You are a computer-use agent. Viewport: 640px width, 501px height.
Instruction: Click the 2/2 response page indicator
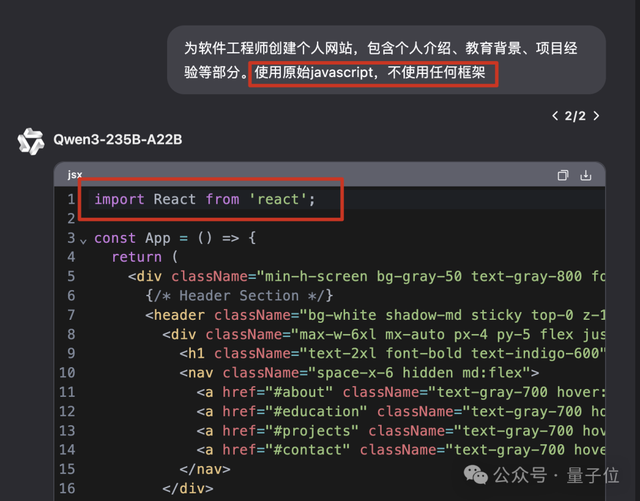[575, 116]
